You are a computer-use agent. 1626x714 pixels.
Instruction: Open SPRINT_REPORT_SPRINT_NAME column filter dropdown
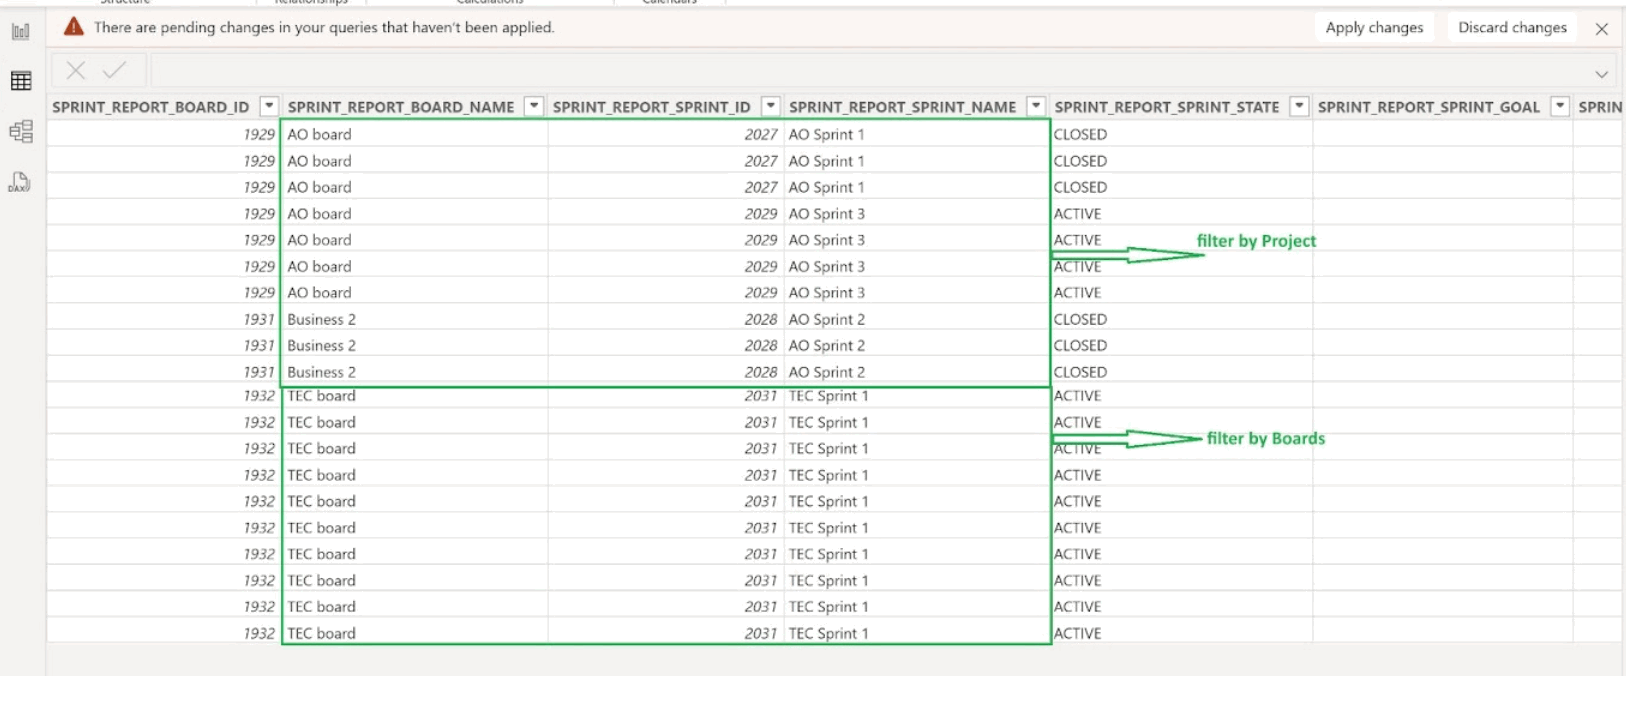(1036, 106)
